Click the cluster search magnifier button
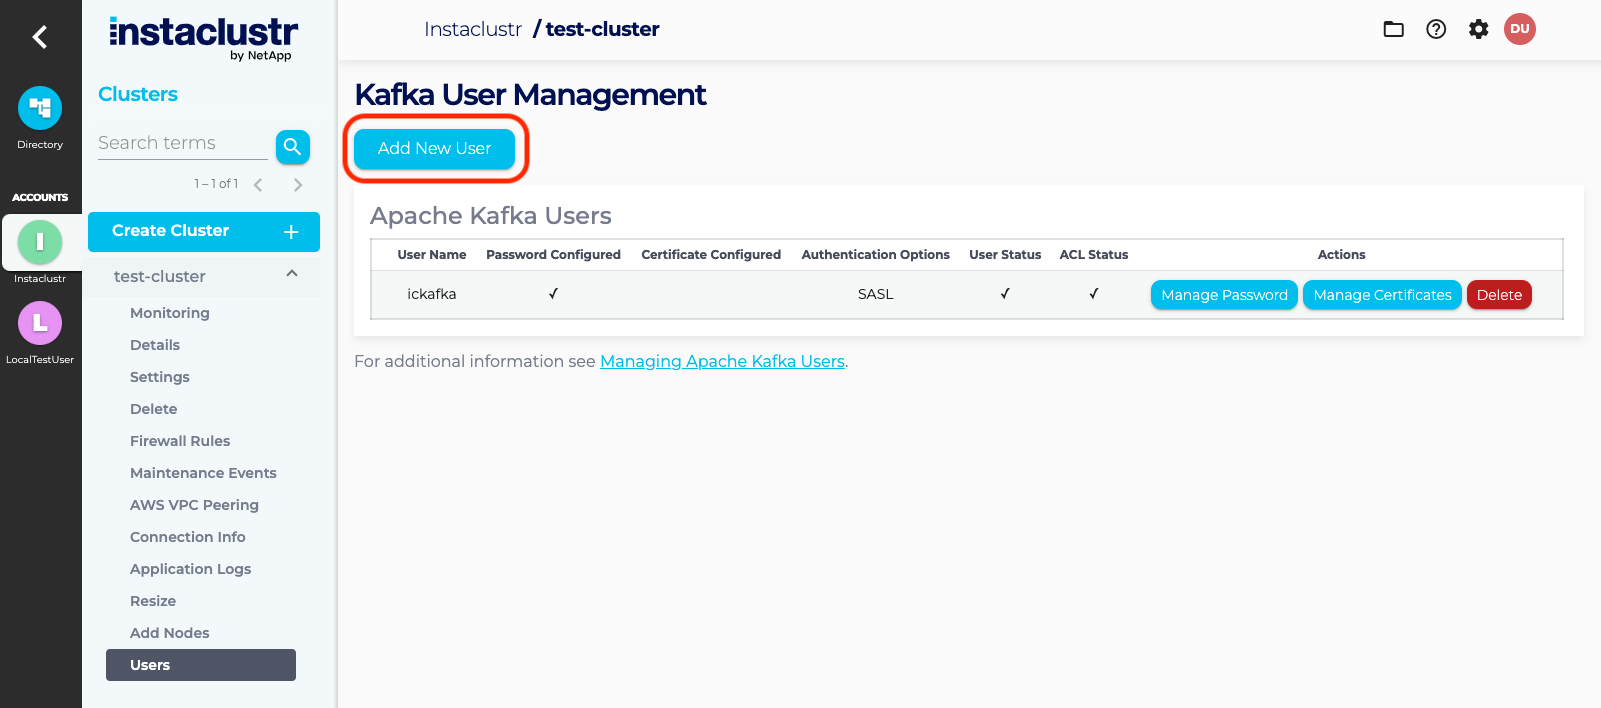 click(x=292, y=147)
